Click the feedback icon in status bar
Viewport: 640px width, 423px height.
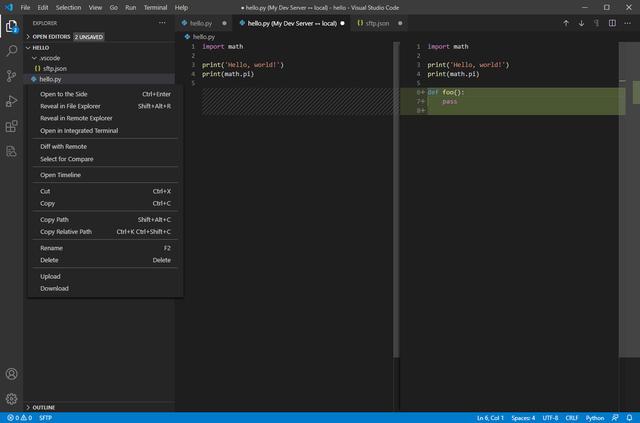point(615,418)
